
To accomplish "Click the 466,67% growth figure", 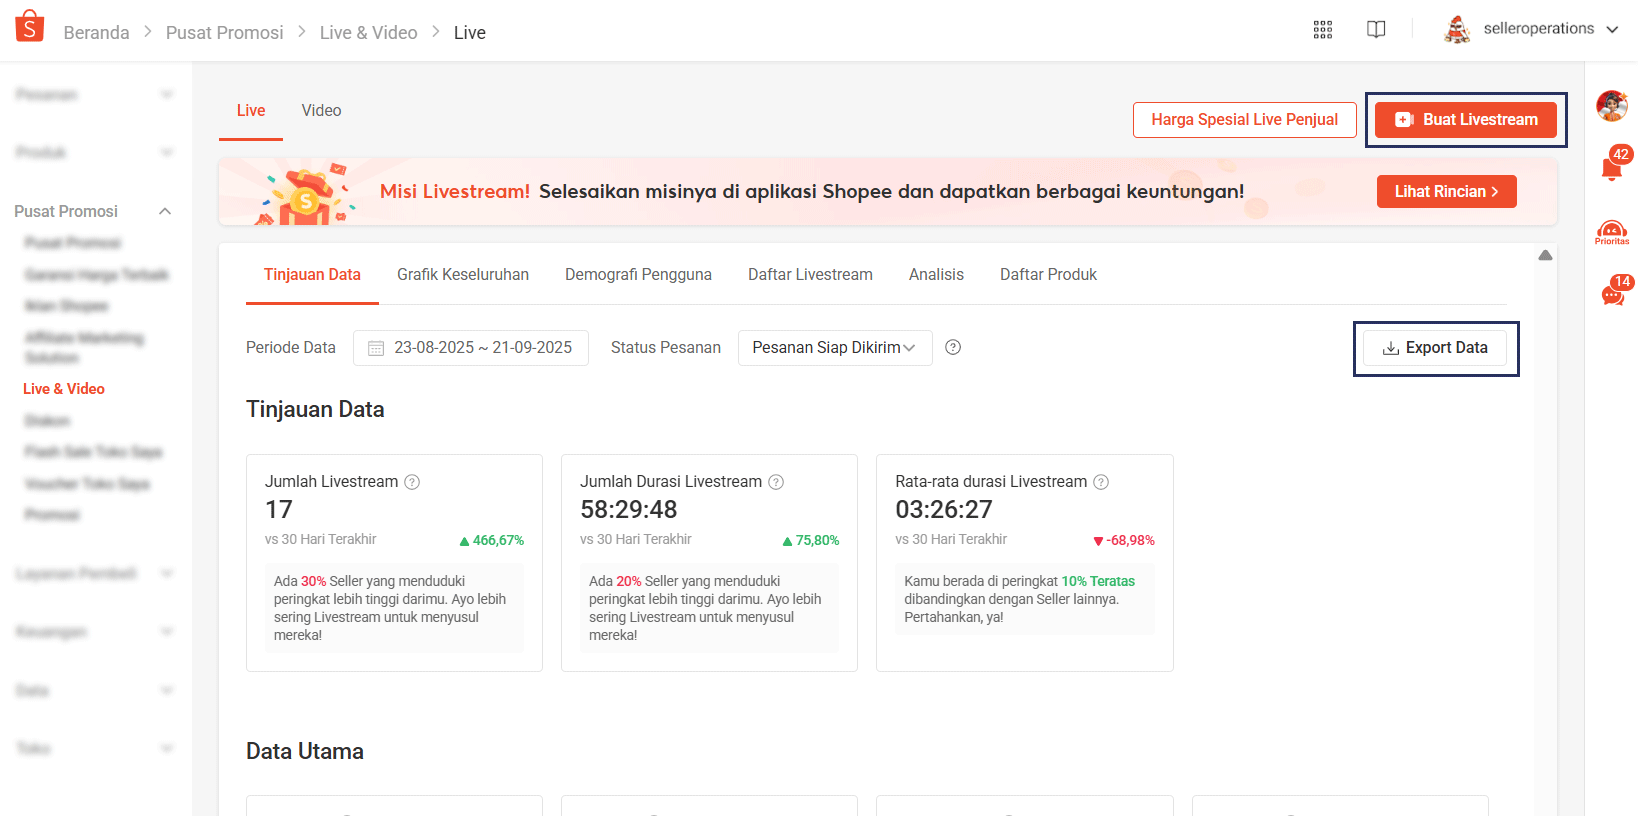I will 492,540.
